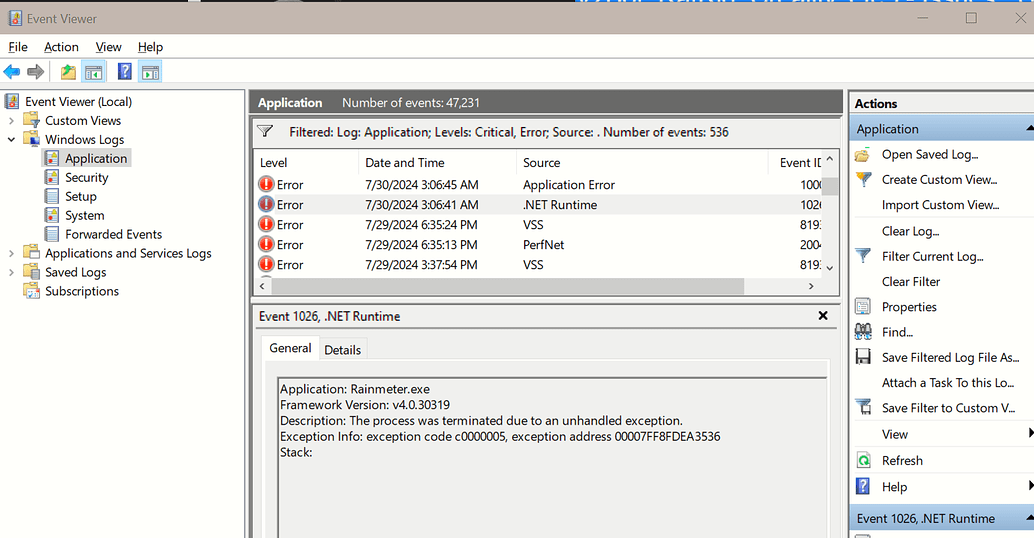The width and height of the screenshot is (1034, 538).
Task: Click the Event Viewer title bar icon
Action: point(15,18)
